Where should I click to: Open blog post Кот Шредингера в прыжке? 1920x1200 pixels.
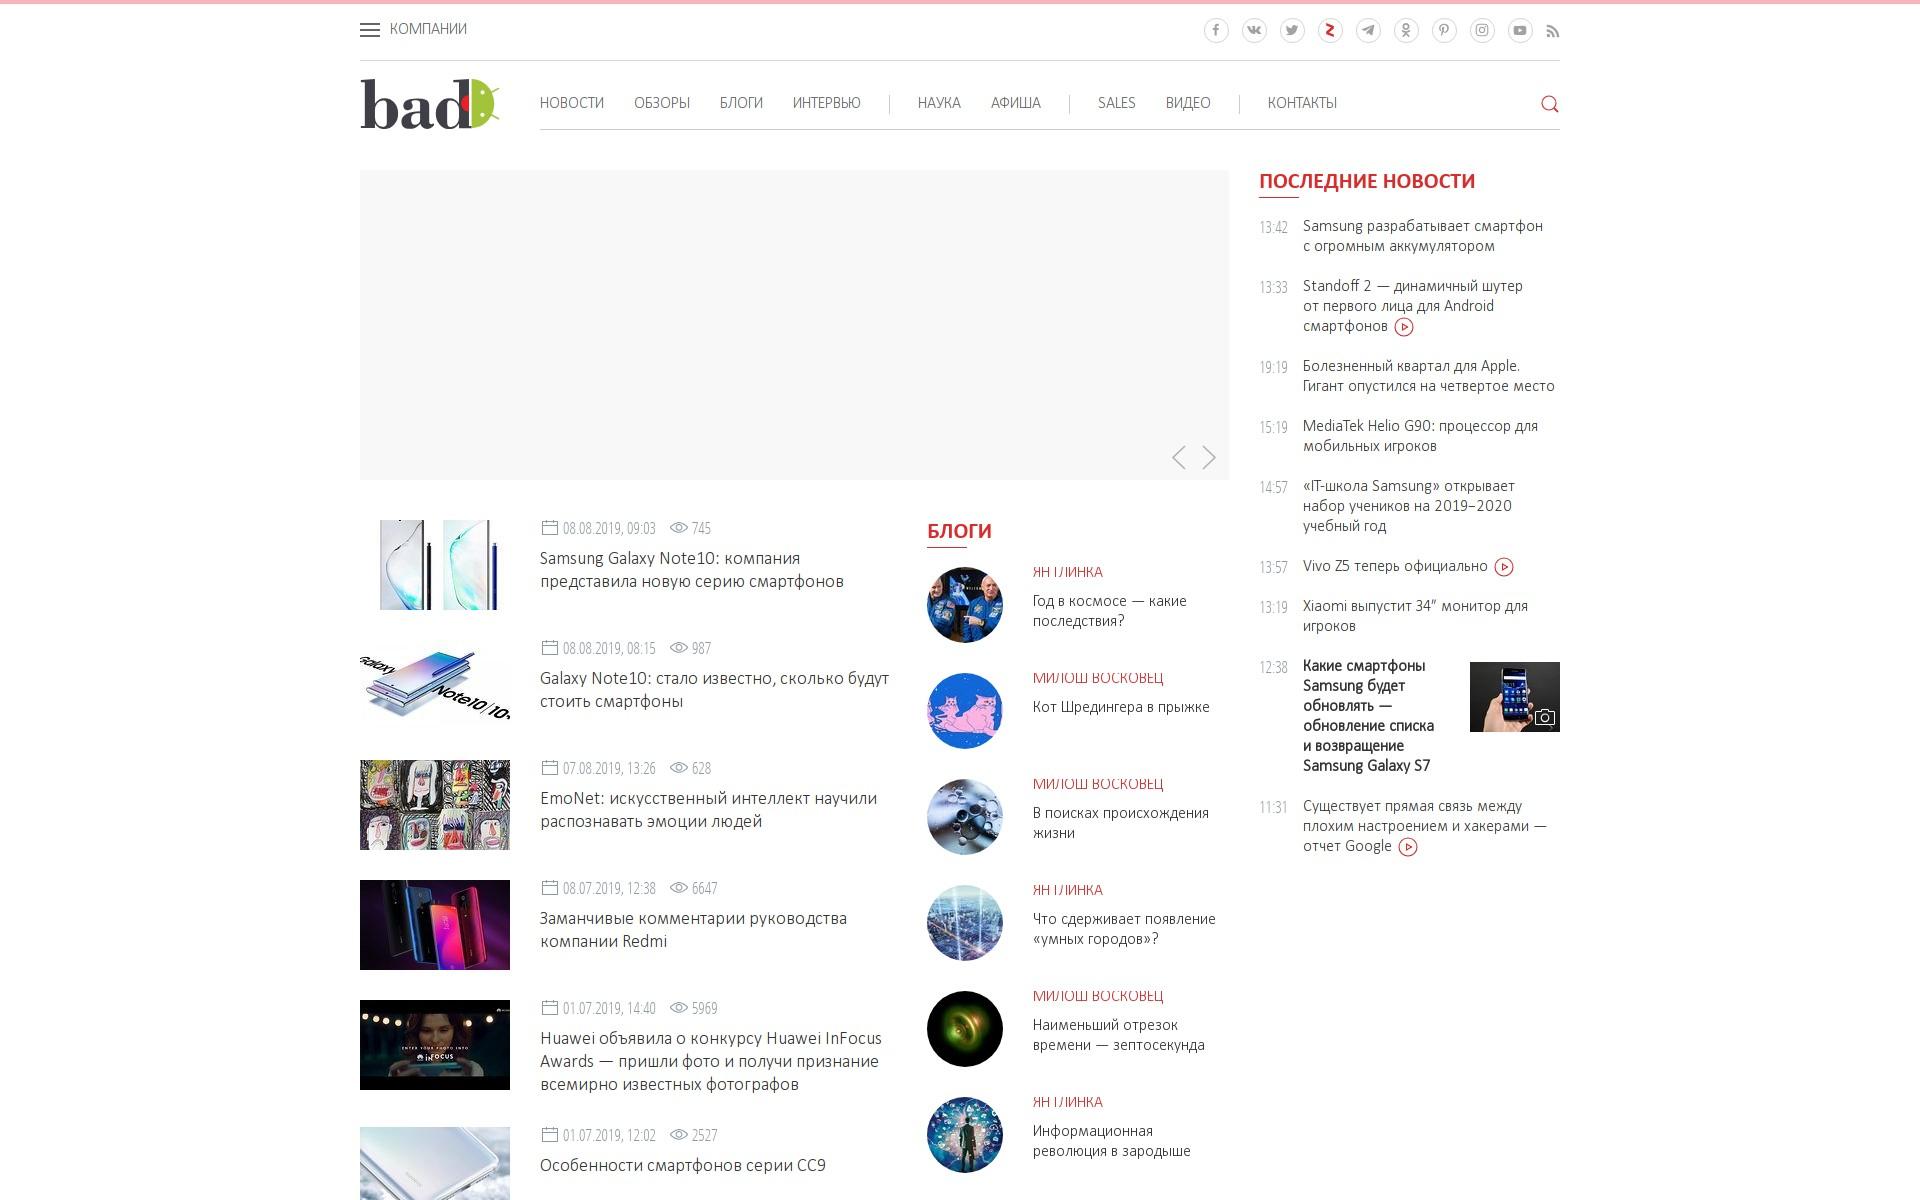tap(1121, 707)
